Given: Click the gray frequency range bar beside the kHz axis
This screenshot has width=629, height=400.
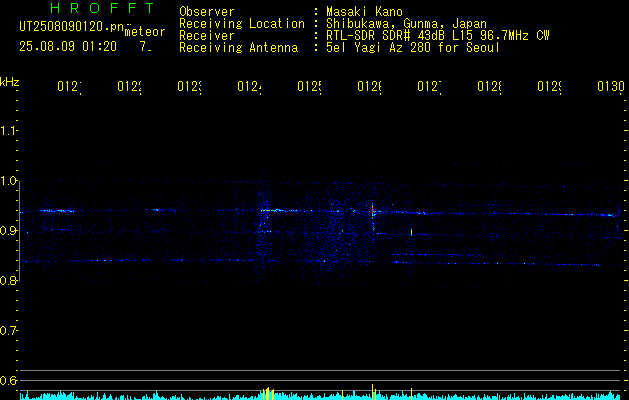Looking at the screenshot, I should [19, 231].
